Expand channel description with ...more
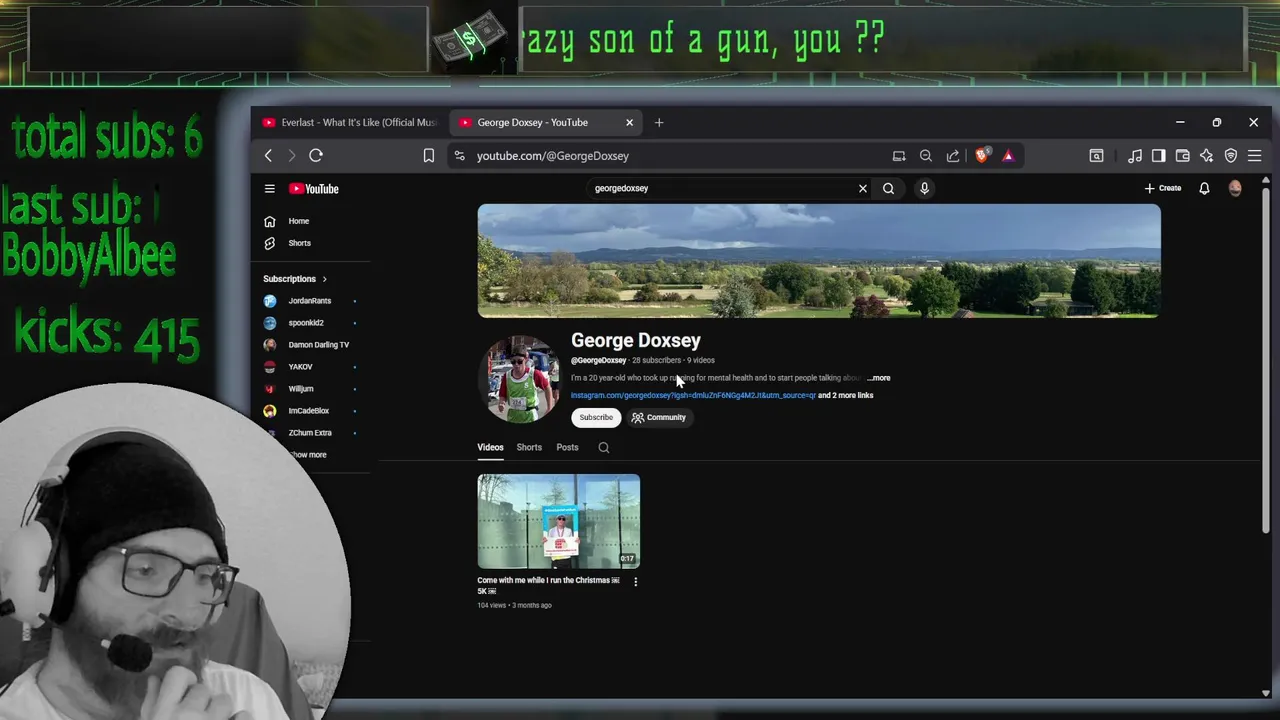 pyautogui.click(x=879, y=378)
